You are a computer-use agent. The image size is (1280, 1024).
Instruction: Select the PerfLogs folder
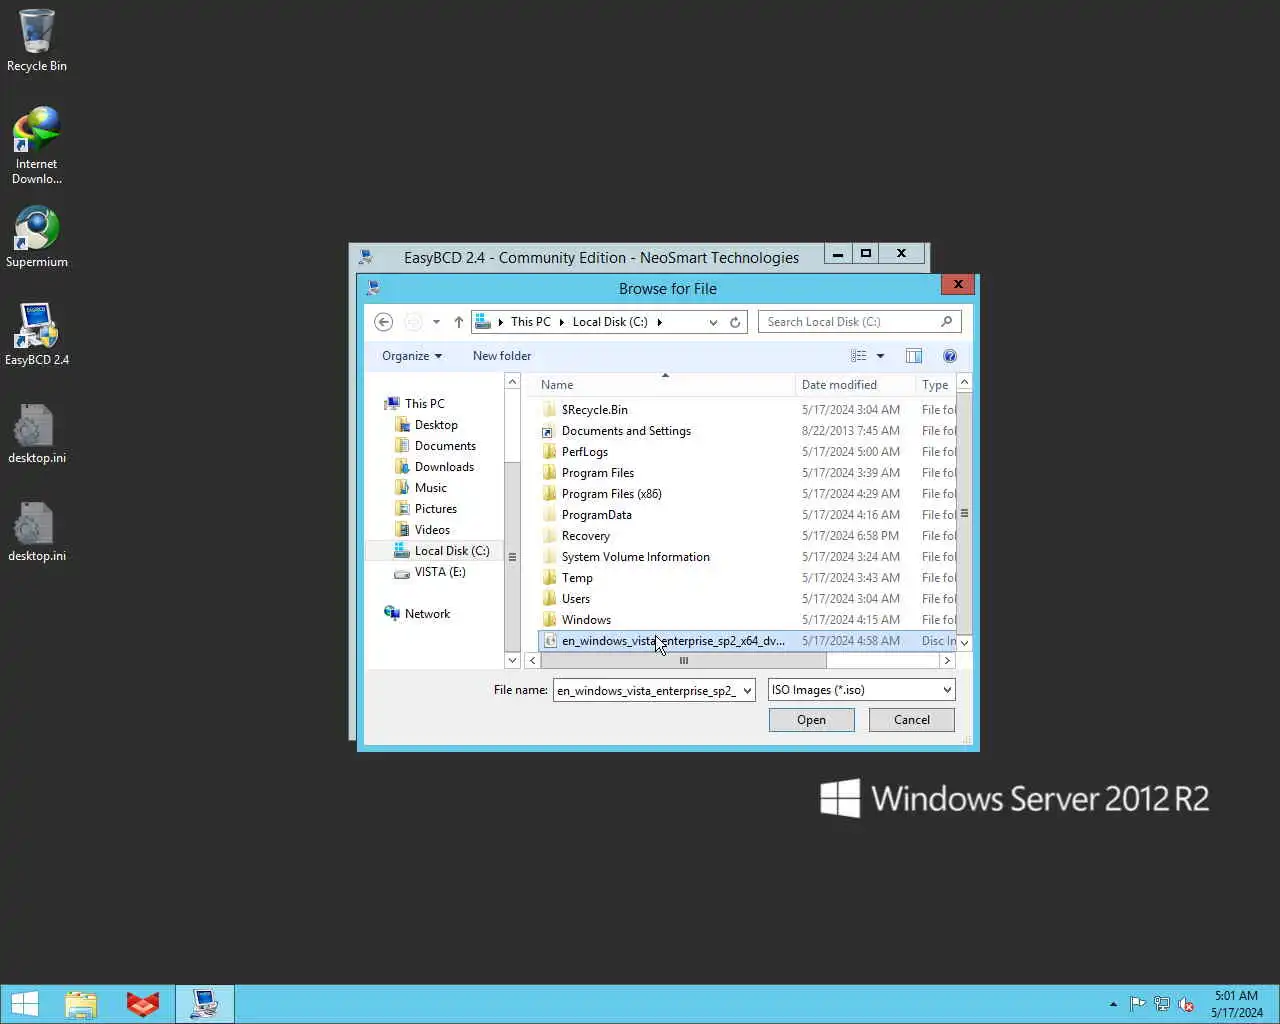coord(584,452)
